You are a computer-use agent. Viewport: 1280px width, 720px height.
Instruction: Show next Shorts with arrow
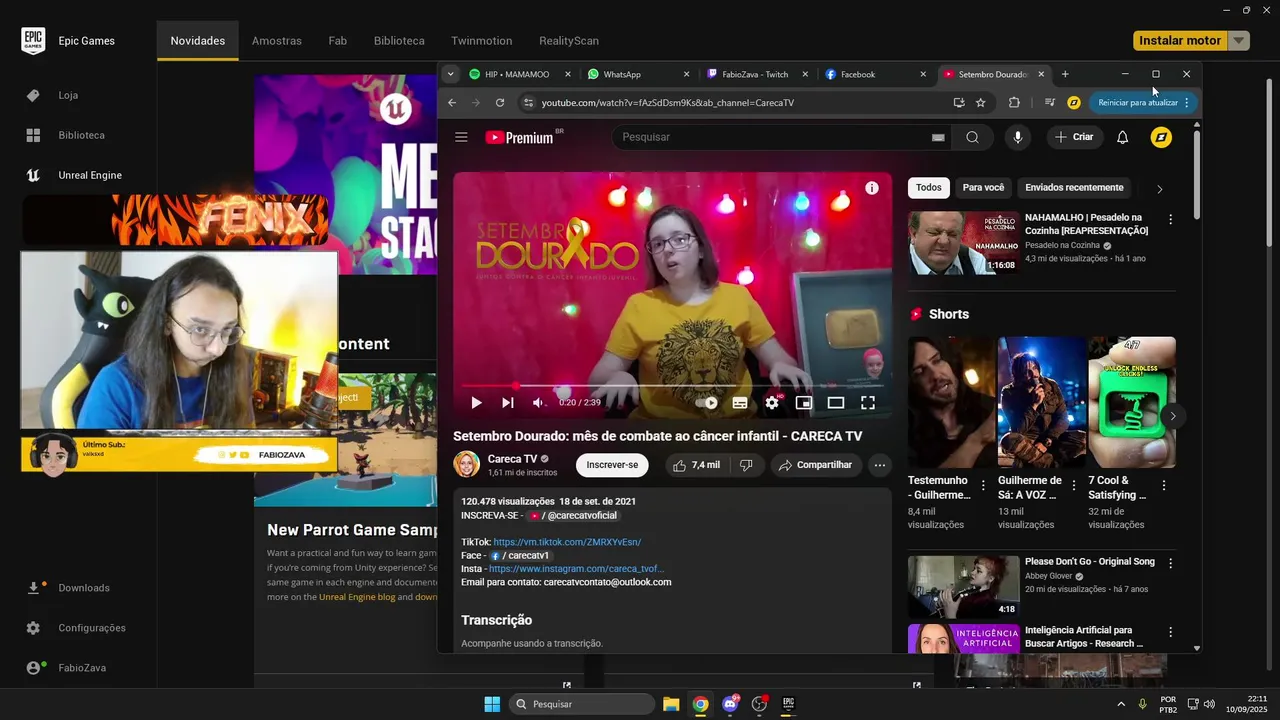click(1172, 416)
